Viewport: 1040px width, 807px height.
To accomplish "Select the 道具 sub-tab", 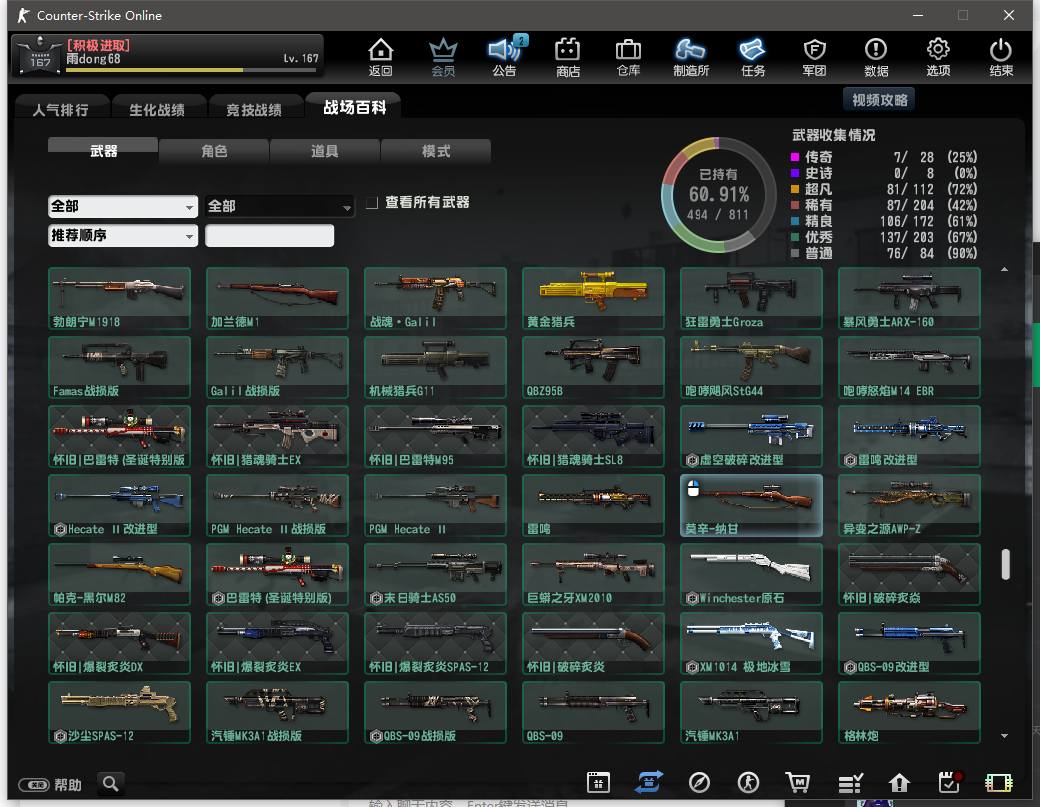I will [x=325, y=151].
